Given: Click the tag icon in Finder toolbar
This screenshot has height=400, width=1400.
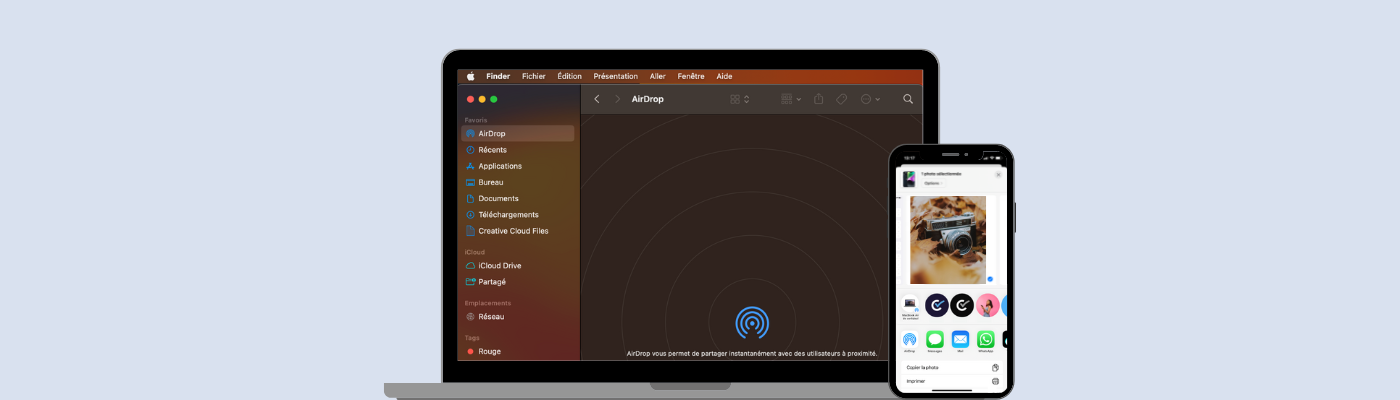Looking at the screenshot, I should click(842, 99).
